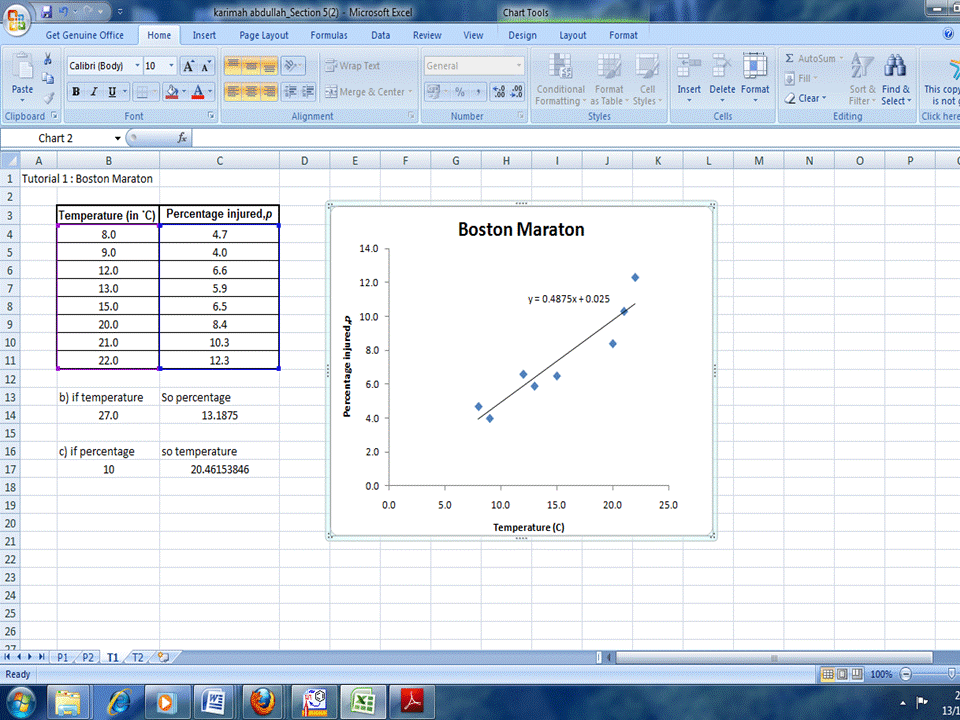Toggle middle align in Alignment group
Screen dimensions: 960x720
pos(251,66)
